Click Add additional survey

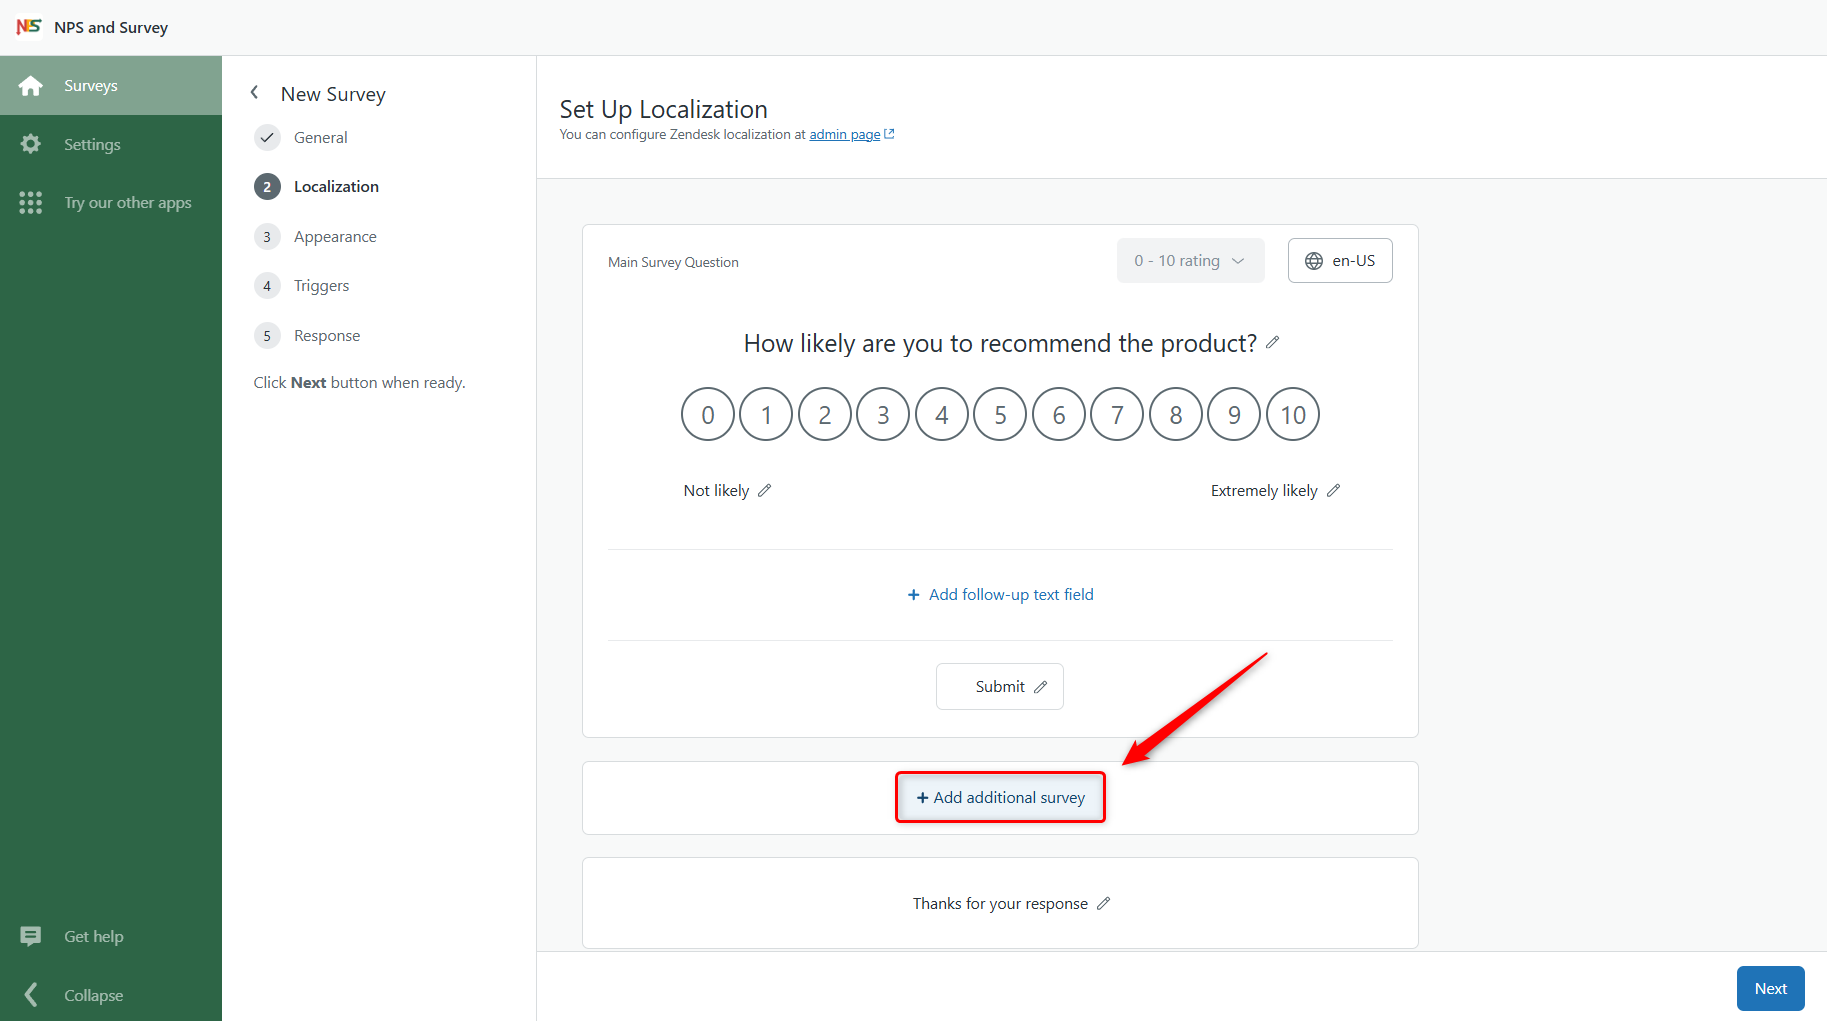coord(999,797)
